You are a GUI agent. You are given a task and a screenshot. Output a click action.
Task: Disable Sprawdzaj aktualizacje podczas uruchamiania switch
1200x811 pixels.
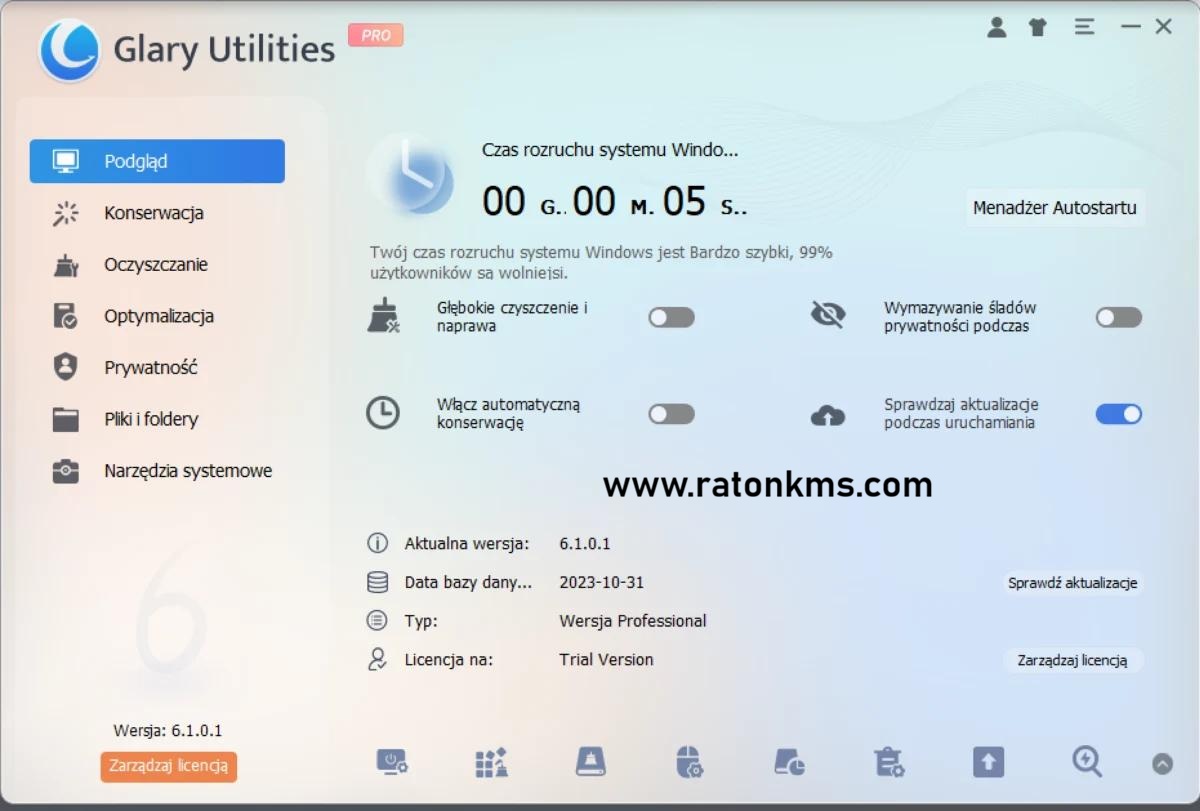(1118, 414)
